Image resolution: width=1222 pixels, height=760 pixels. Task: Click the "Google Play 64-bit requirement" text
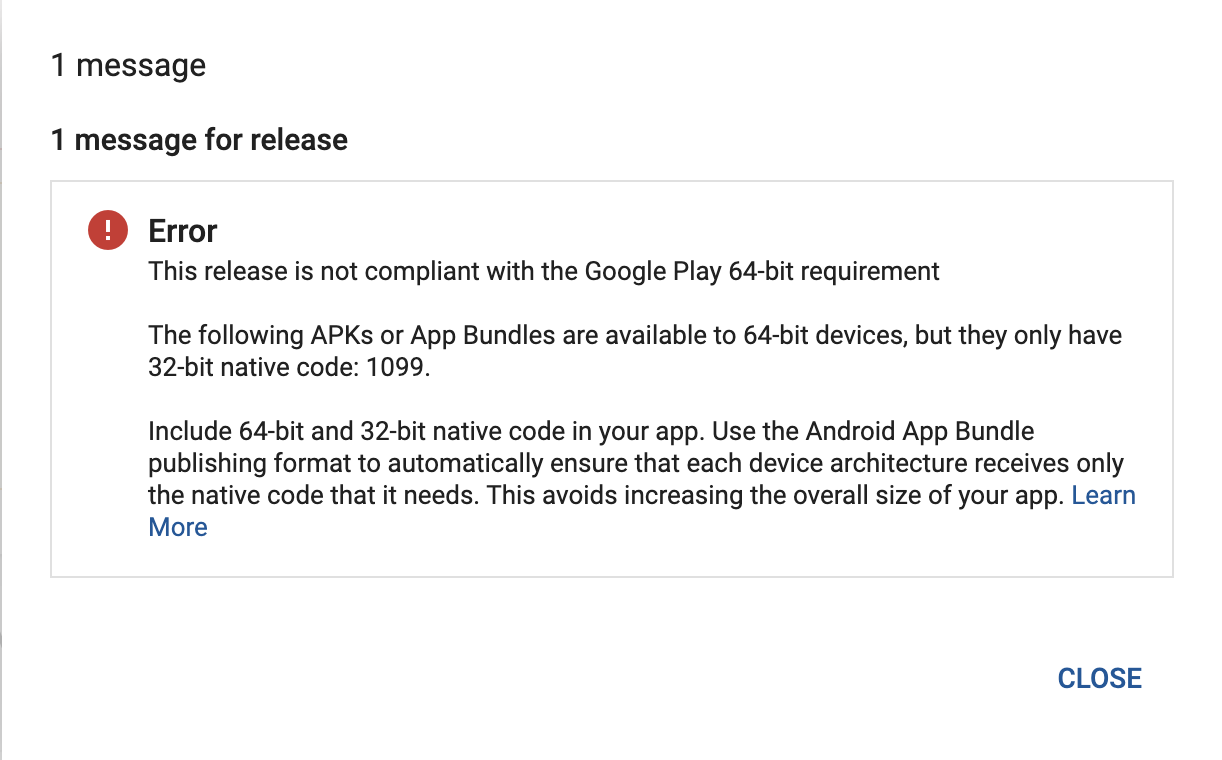click(x=762, y=271)
